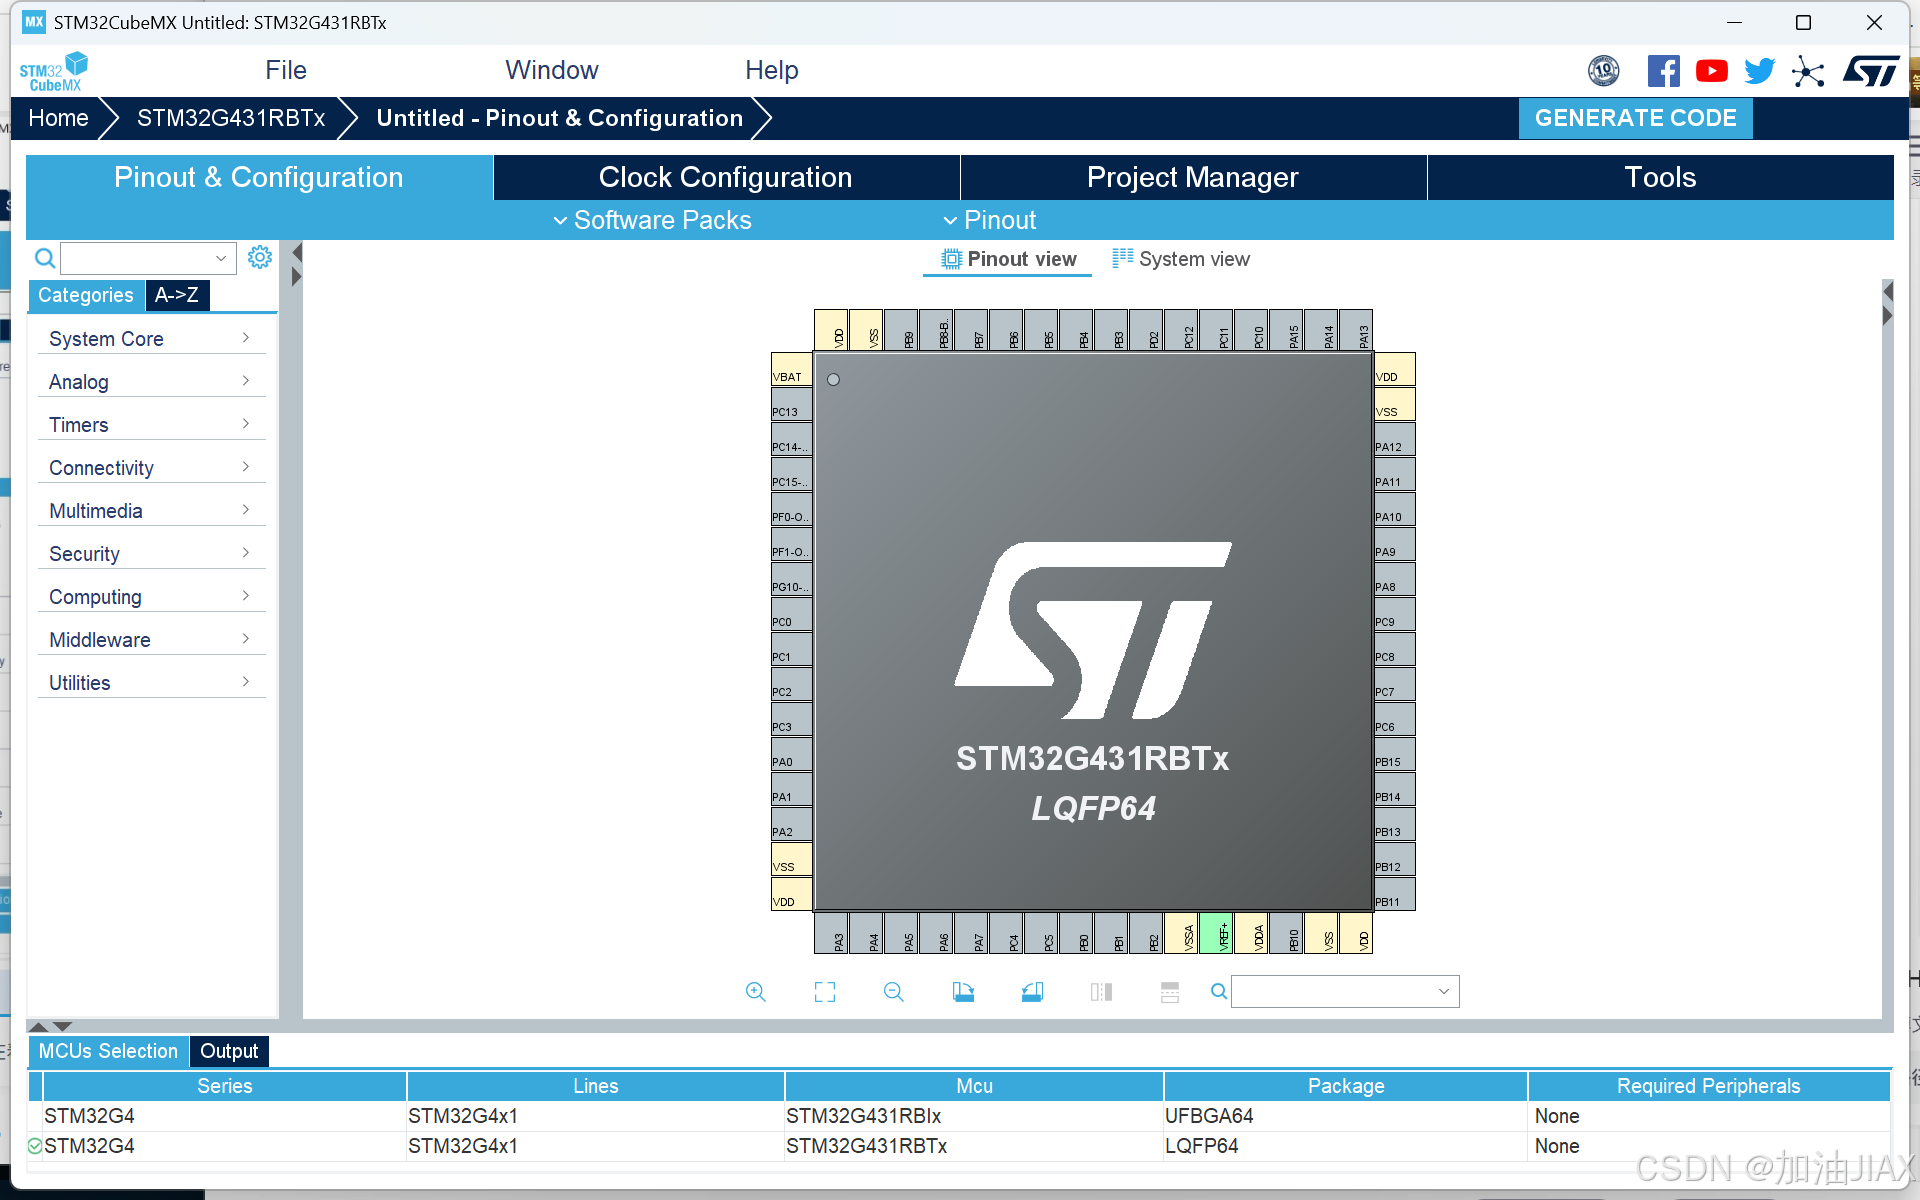Click the horizontal split view icon
Screen dimensions: 1920x1200
(x=1170, y=992)
